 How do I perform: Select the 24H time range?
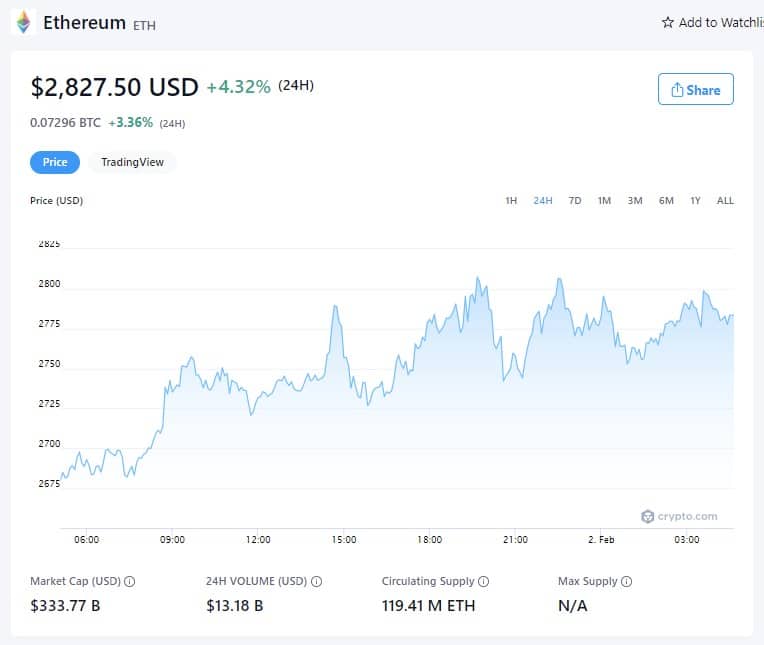(x=543, y=201)
